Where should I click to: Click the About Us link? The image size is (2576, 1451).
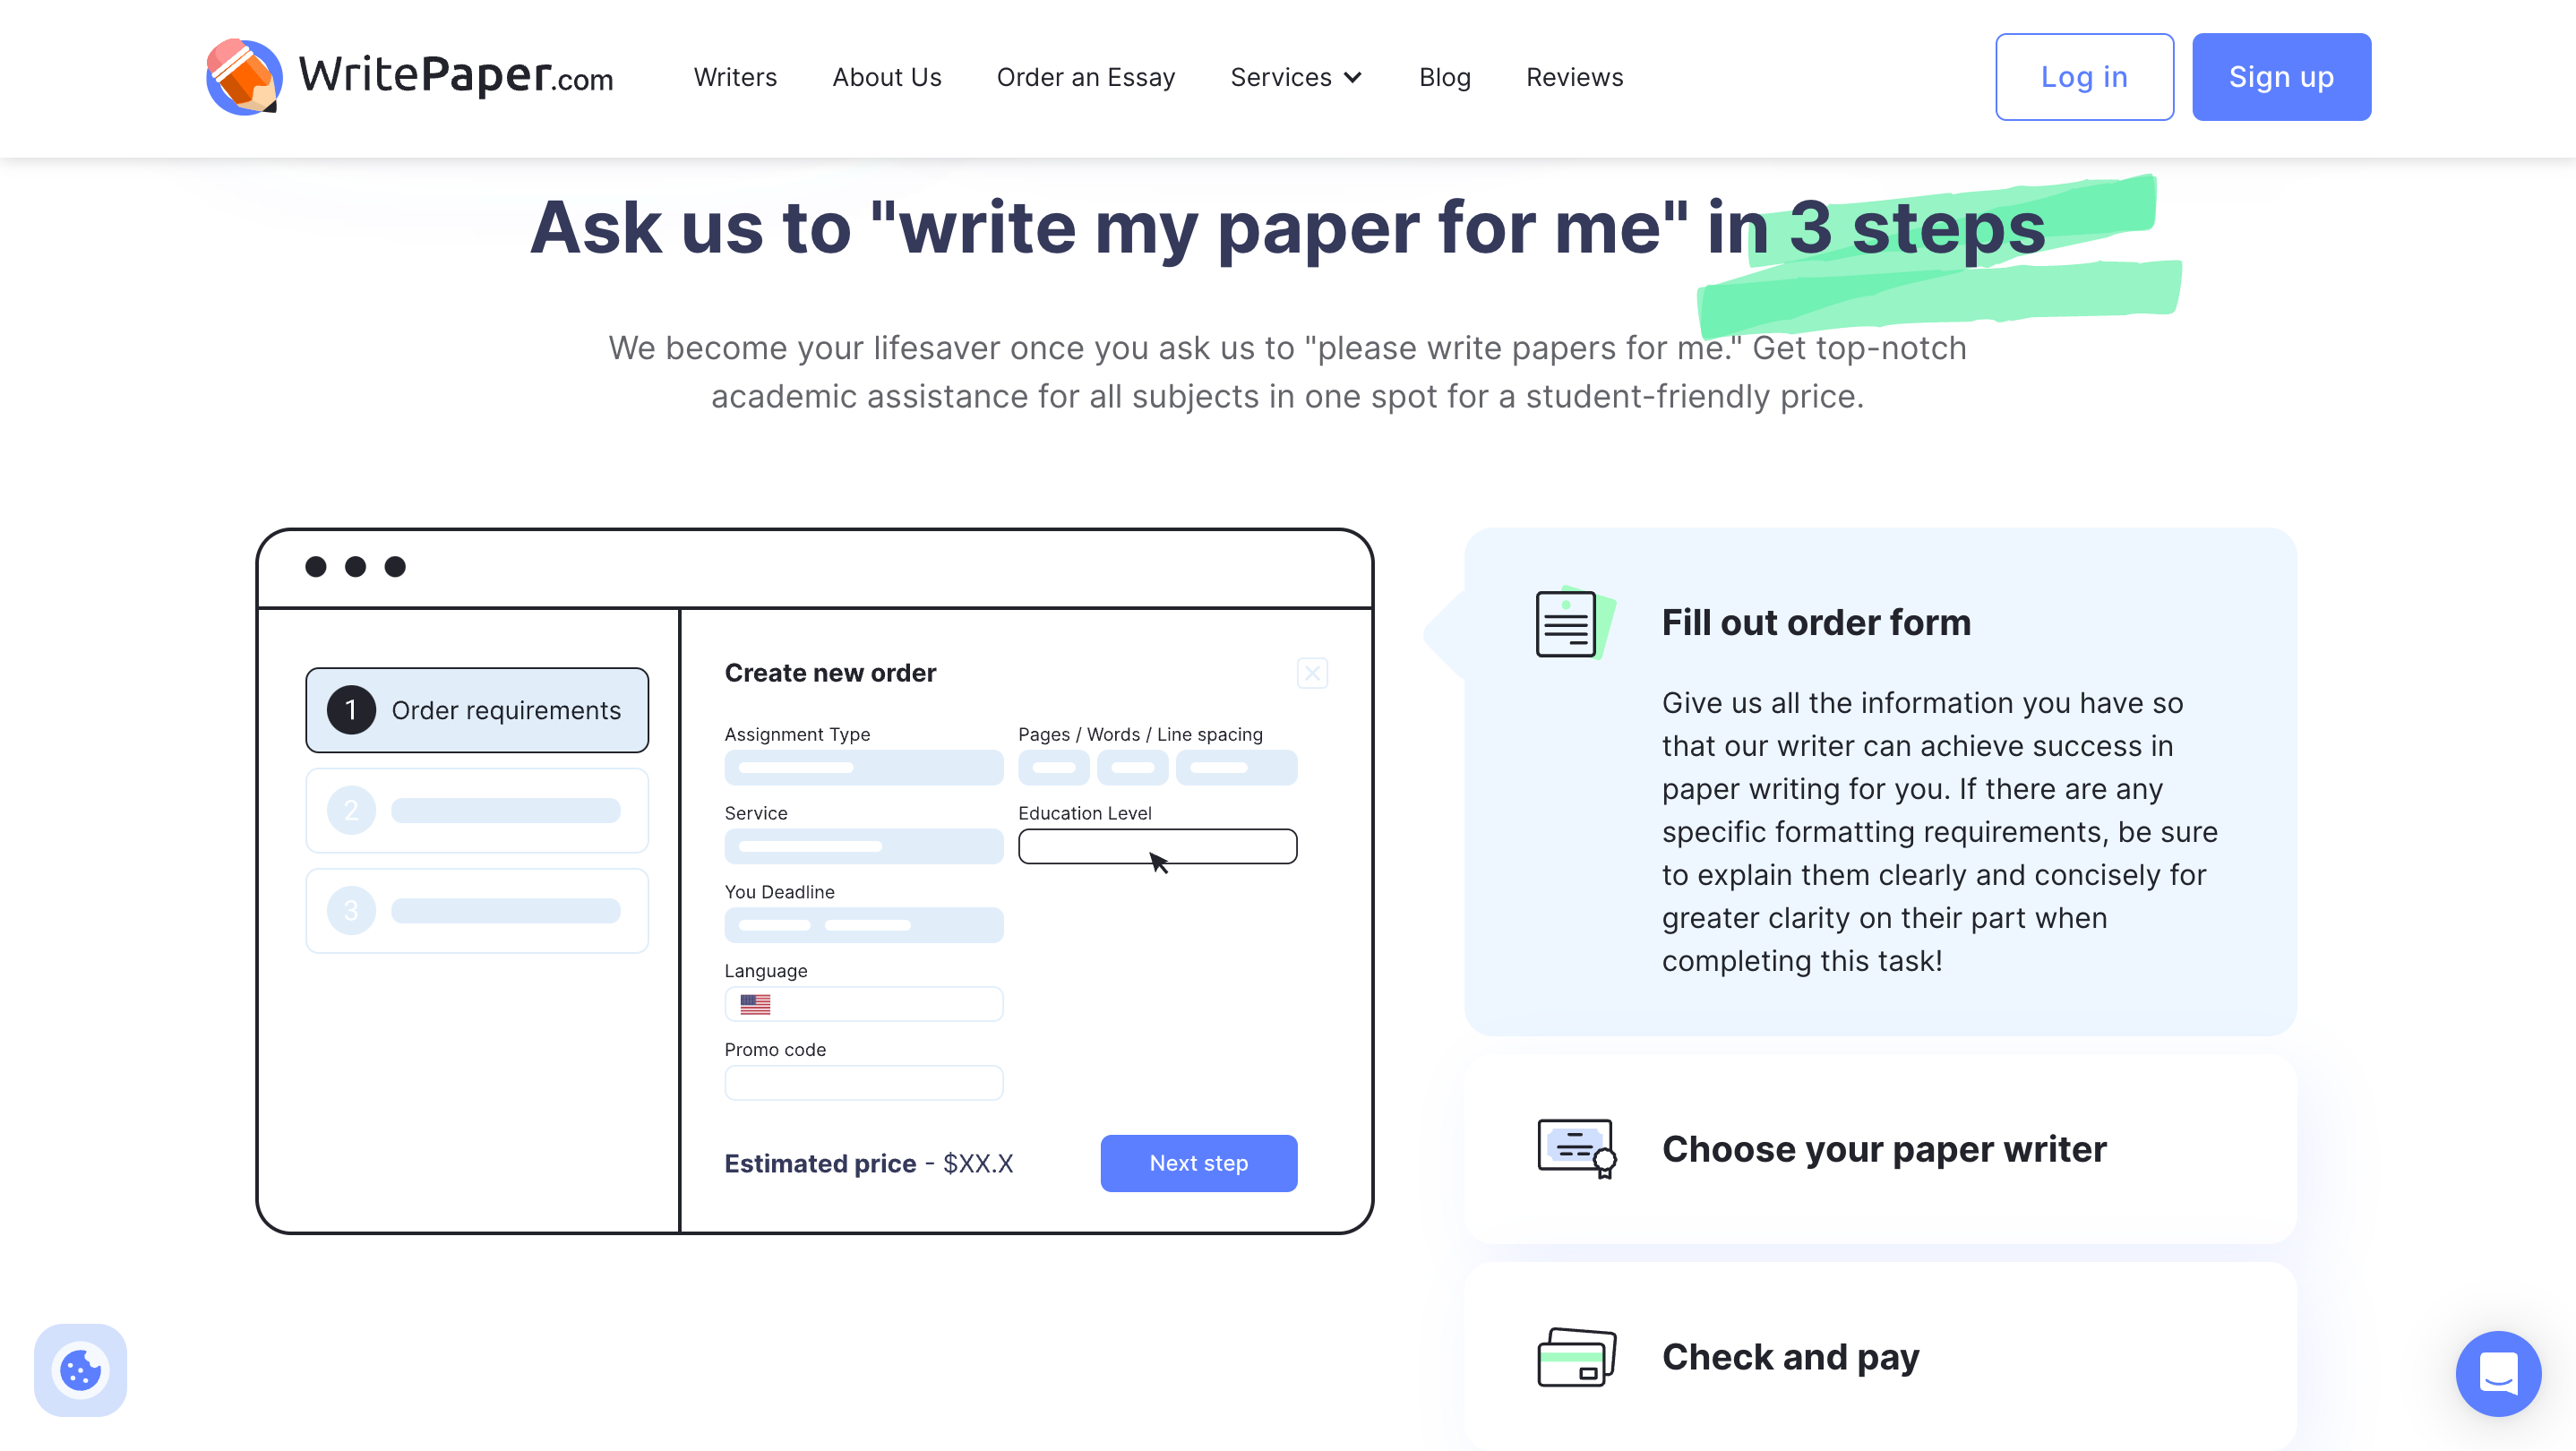[887, 76]
